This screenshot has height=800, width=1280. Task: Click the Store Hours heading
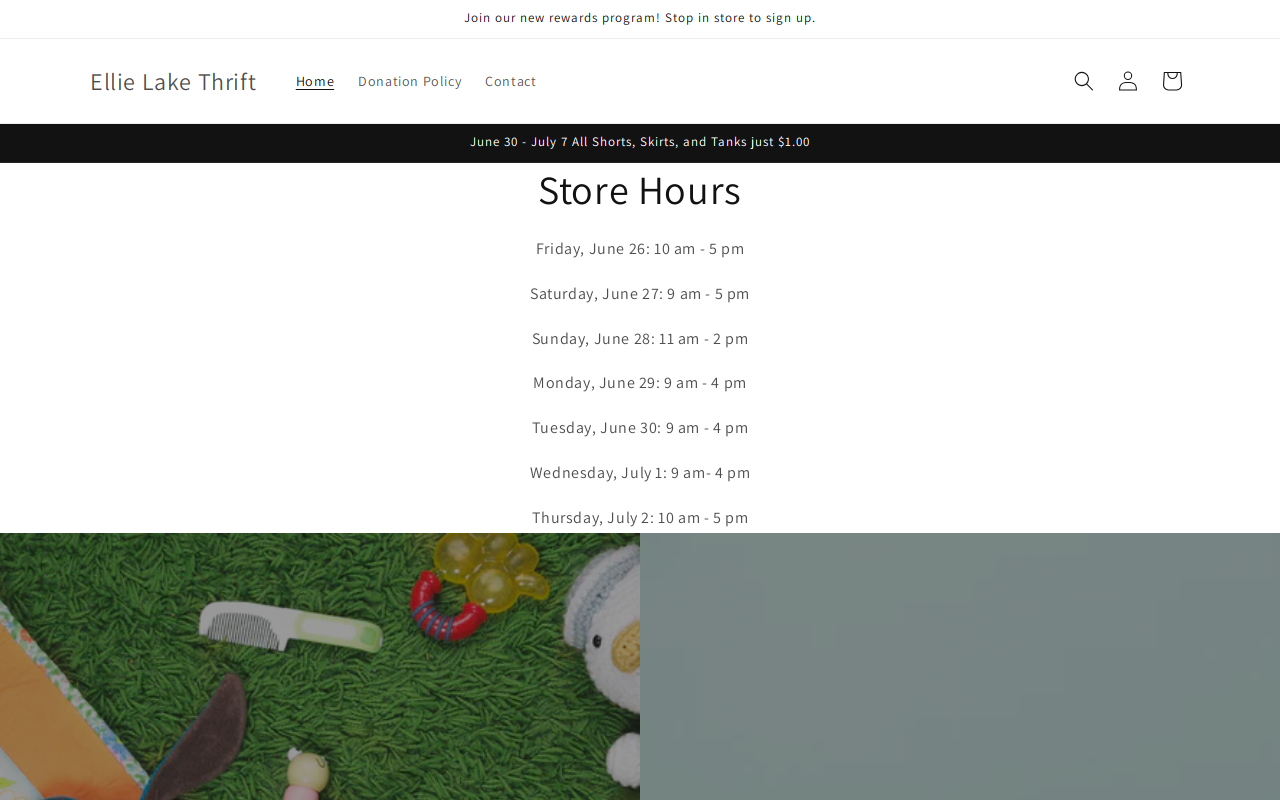pos(640,190)
